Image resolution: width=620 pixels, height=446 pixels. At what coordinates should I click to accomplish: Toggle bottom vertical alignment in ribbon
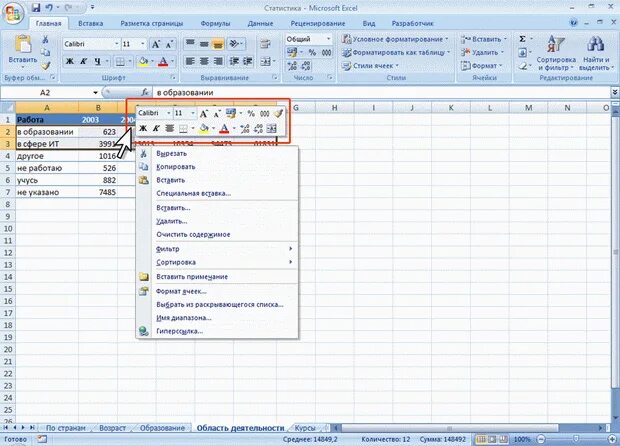point(218,44)
